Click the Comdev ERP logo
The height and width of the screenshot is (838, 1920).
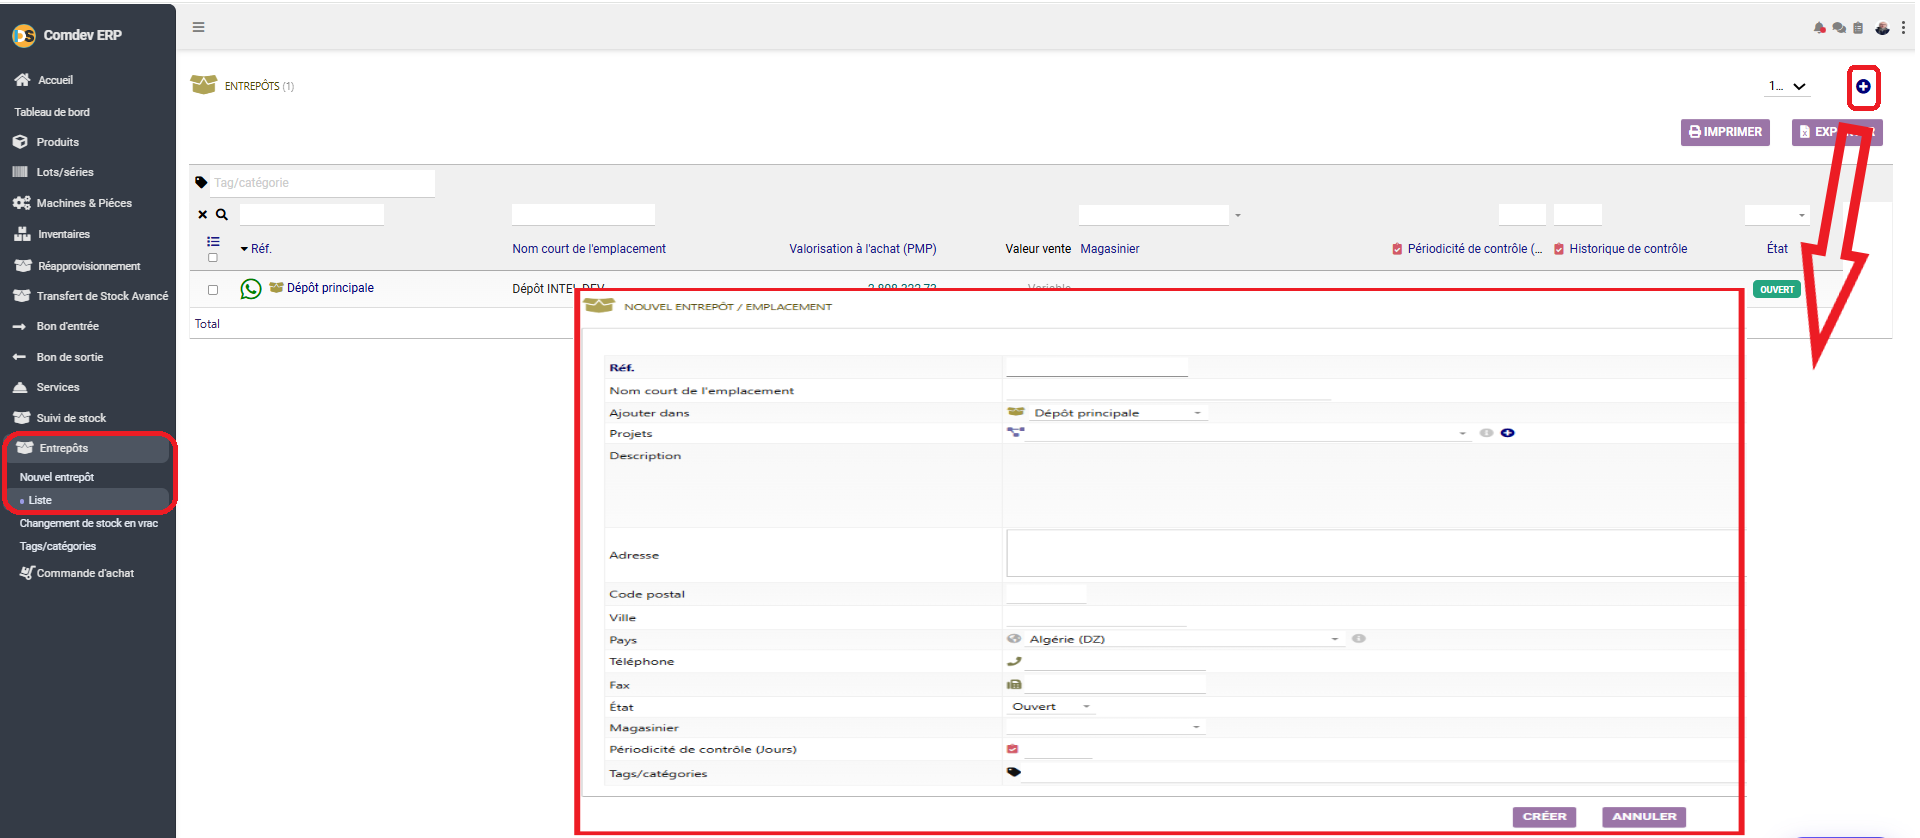[24, 35]
